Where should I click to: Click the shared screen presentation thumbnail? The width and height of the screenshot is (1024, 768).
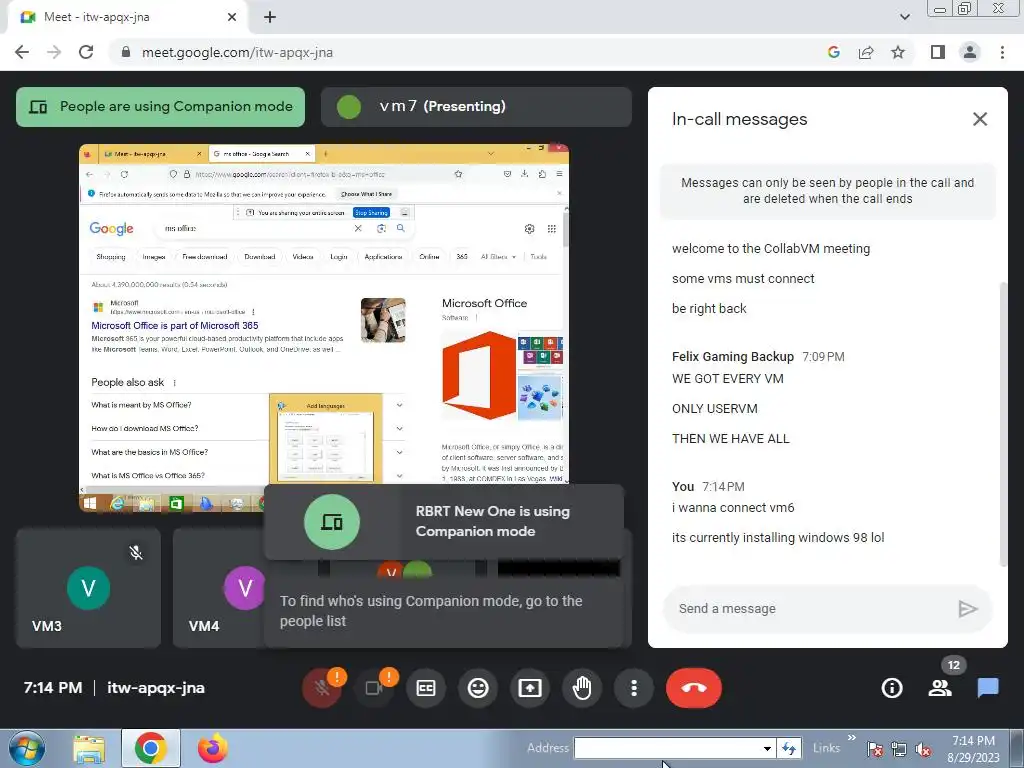pyautogui.click(x=324, y=328)
